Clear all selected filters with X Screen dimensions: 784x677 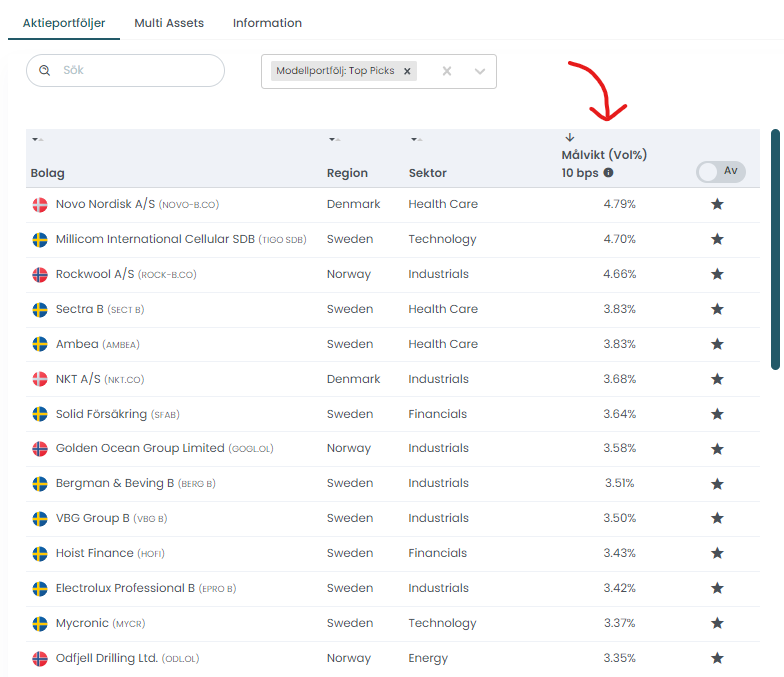point(447,71)
